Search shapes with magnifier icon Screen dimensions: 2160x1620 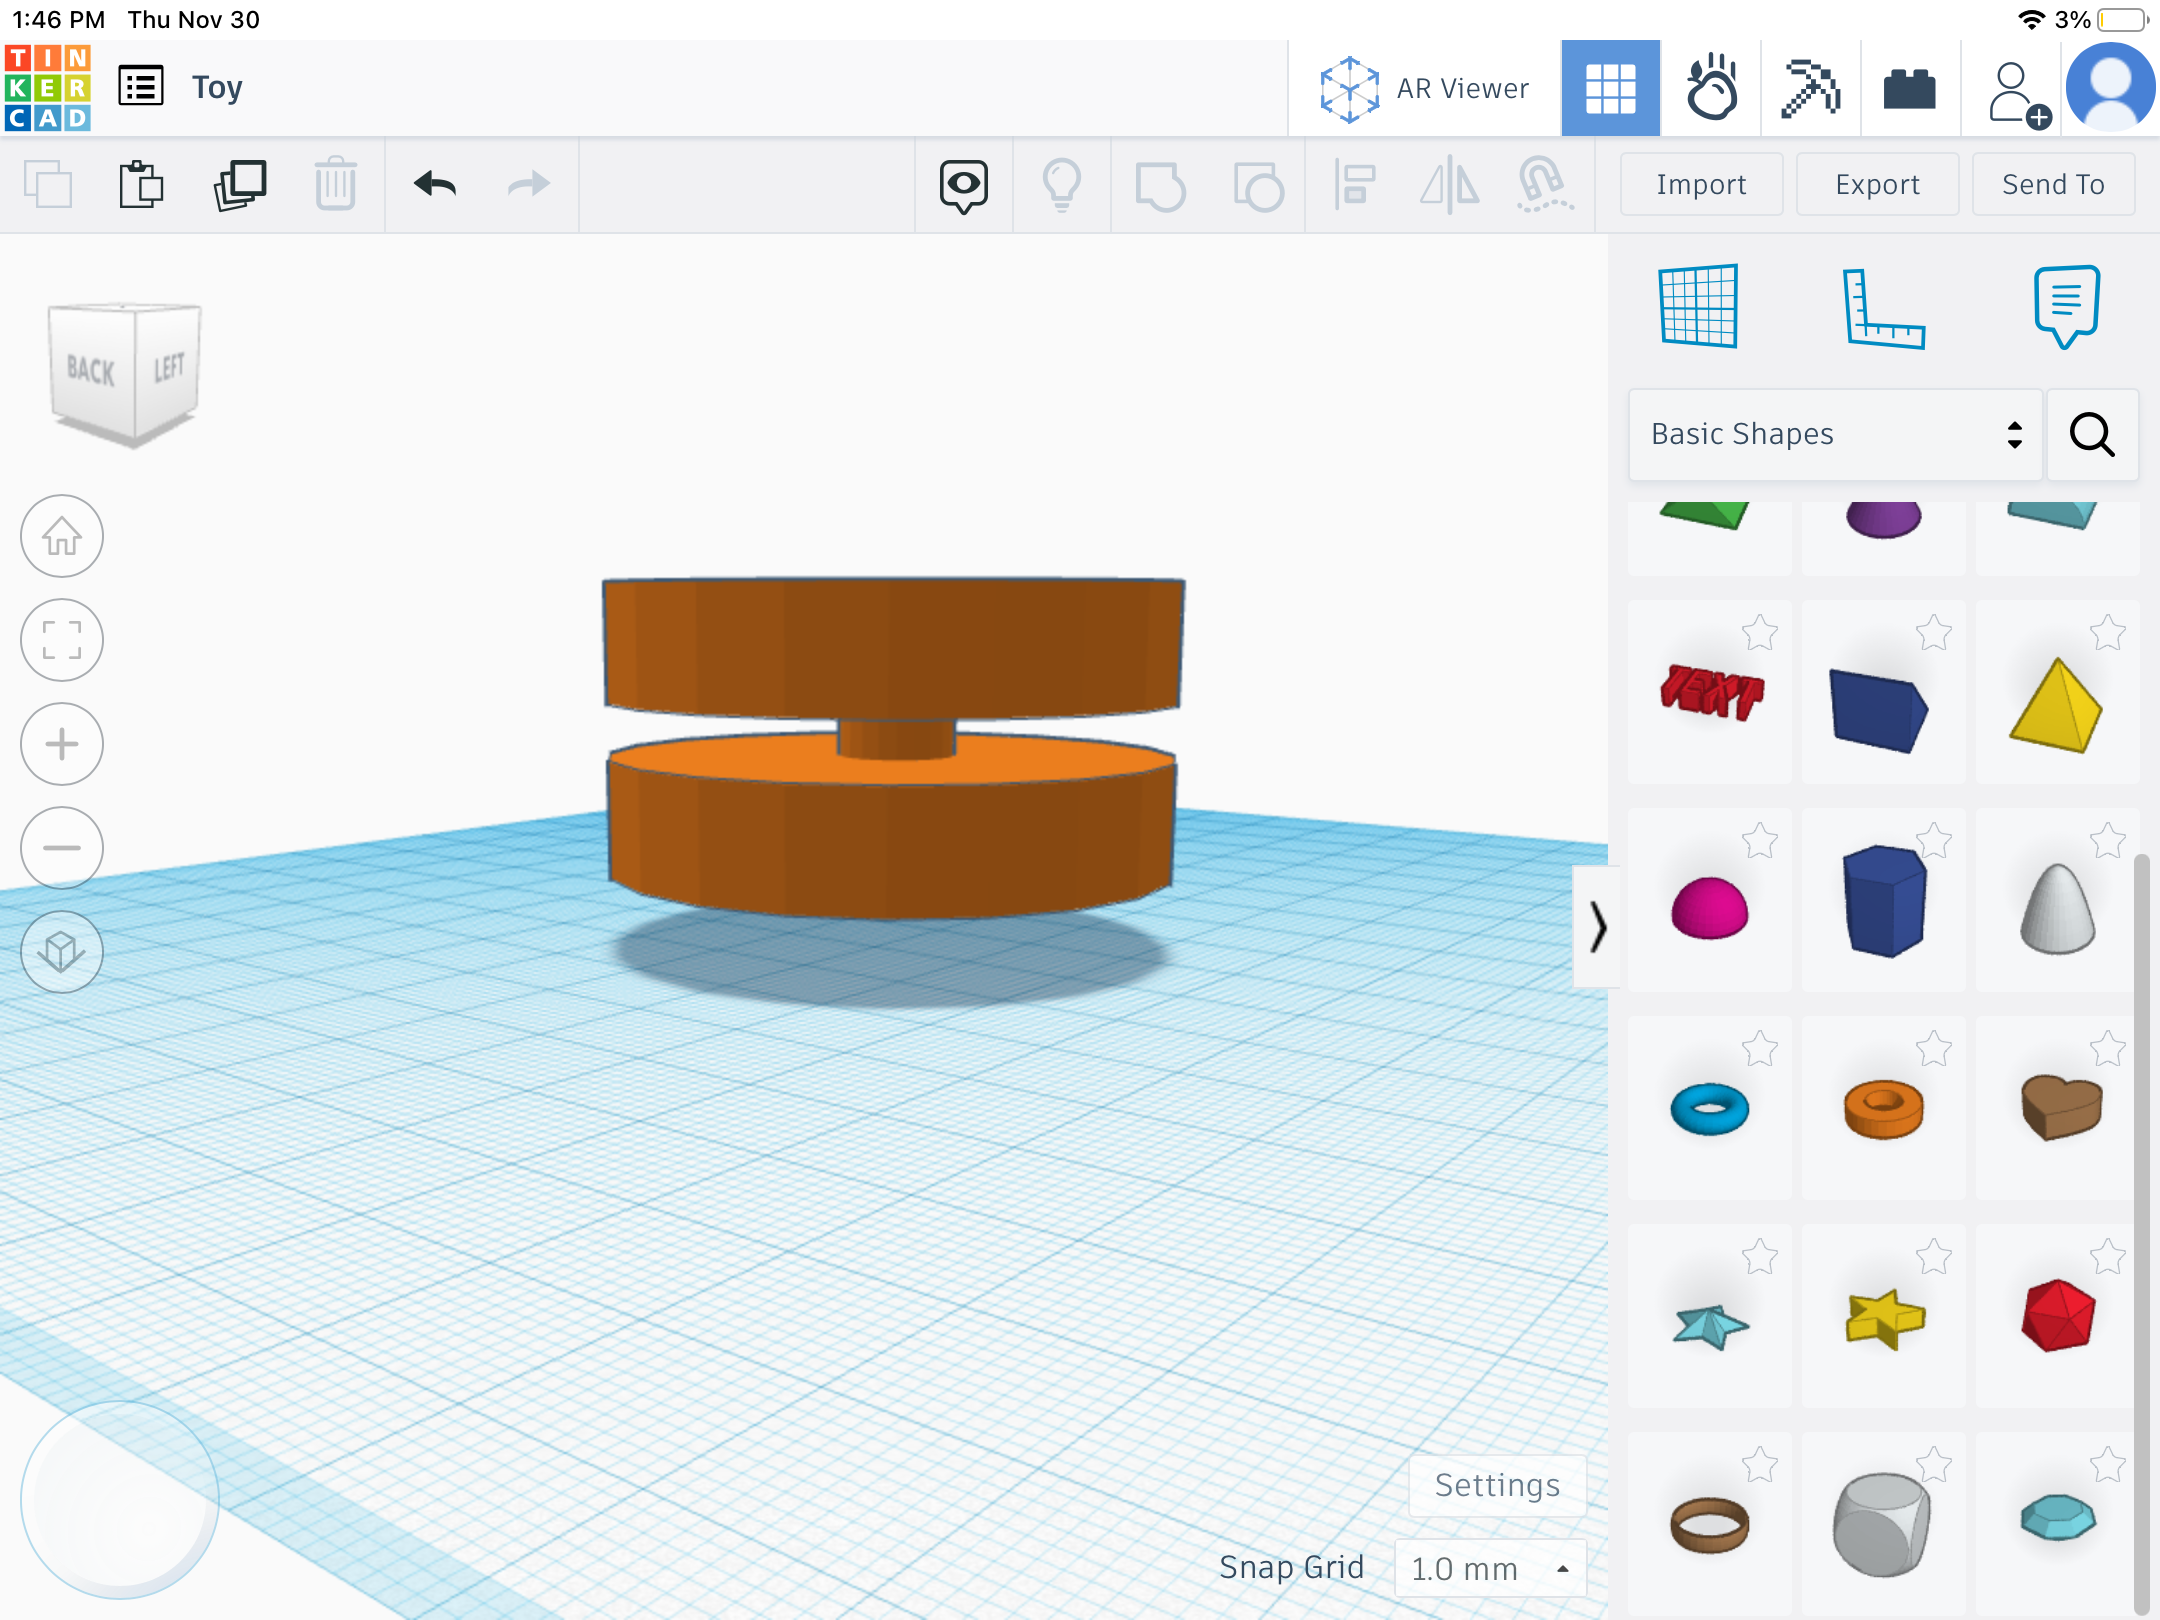tap(2092, 434)
